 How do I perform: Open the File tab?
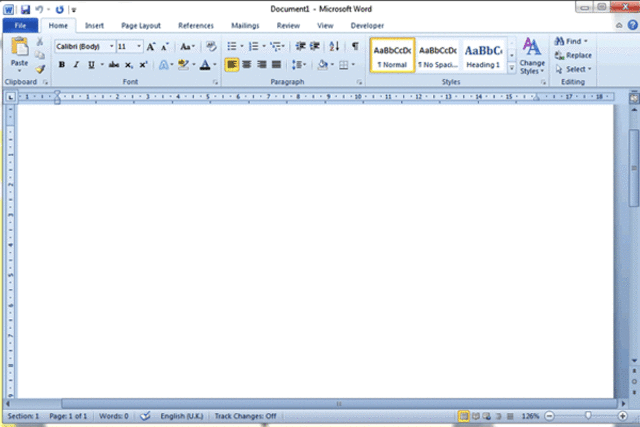(x=20, y=25)
